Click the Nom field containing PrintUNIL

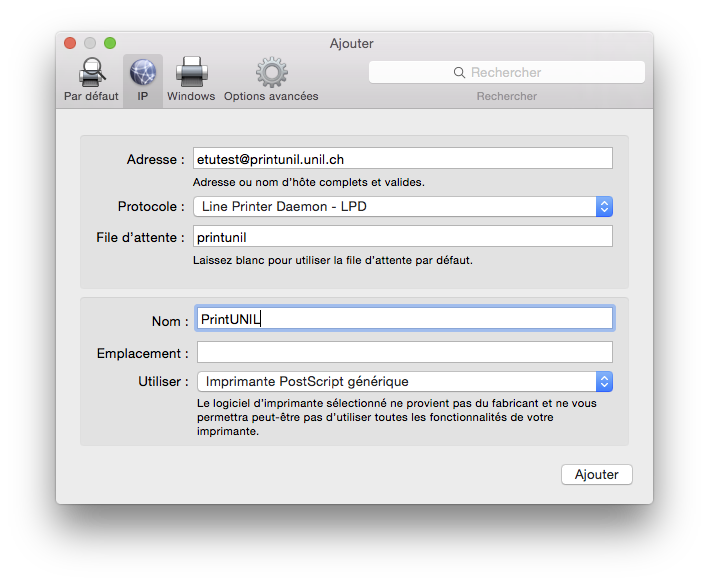point(404,318)
